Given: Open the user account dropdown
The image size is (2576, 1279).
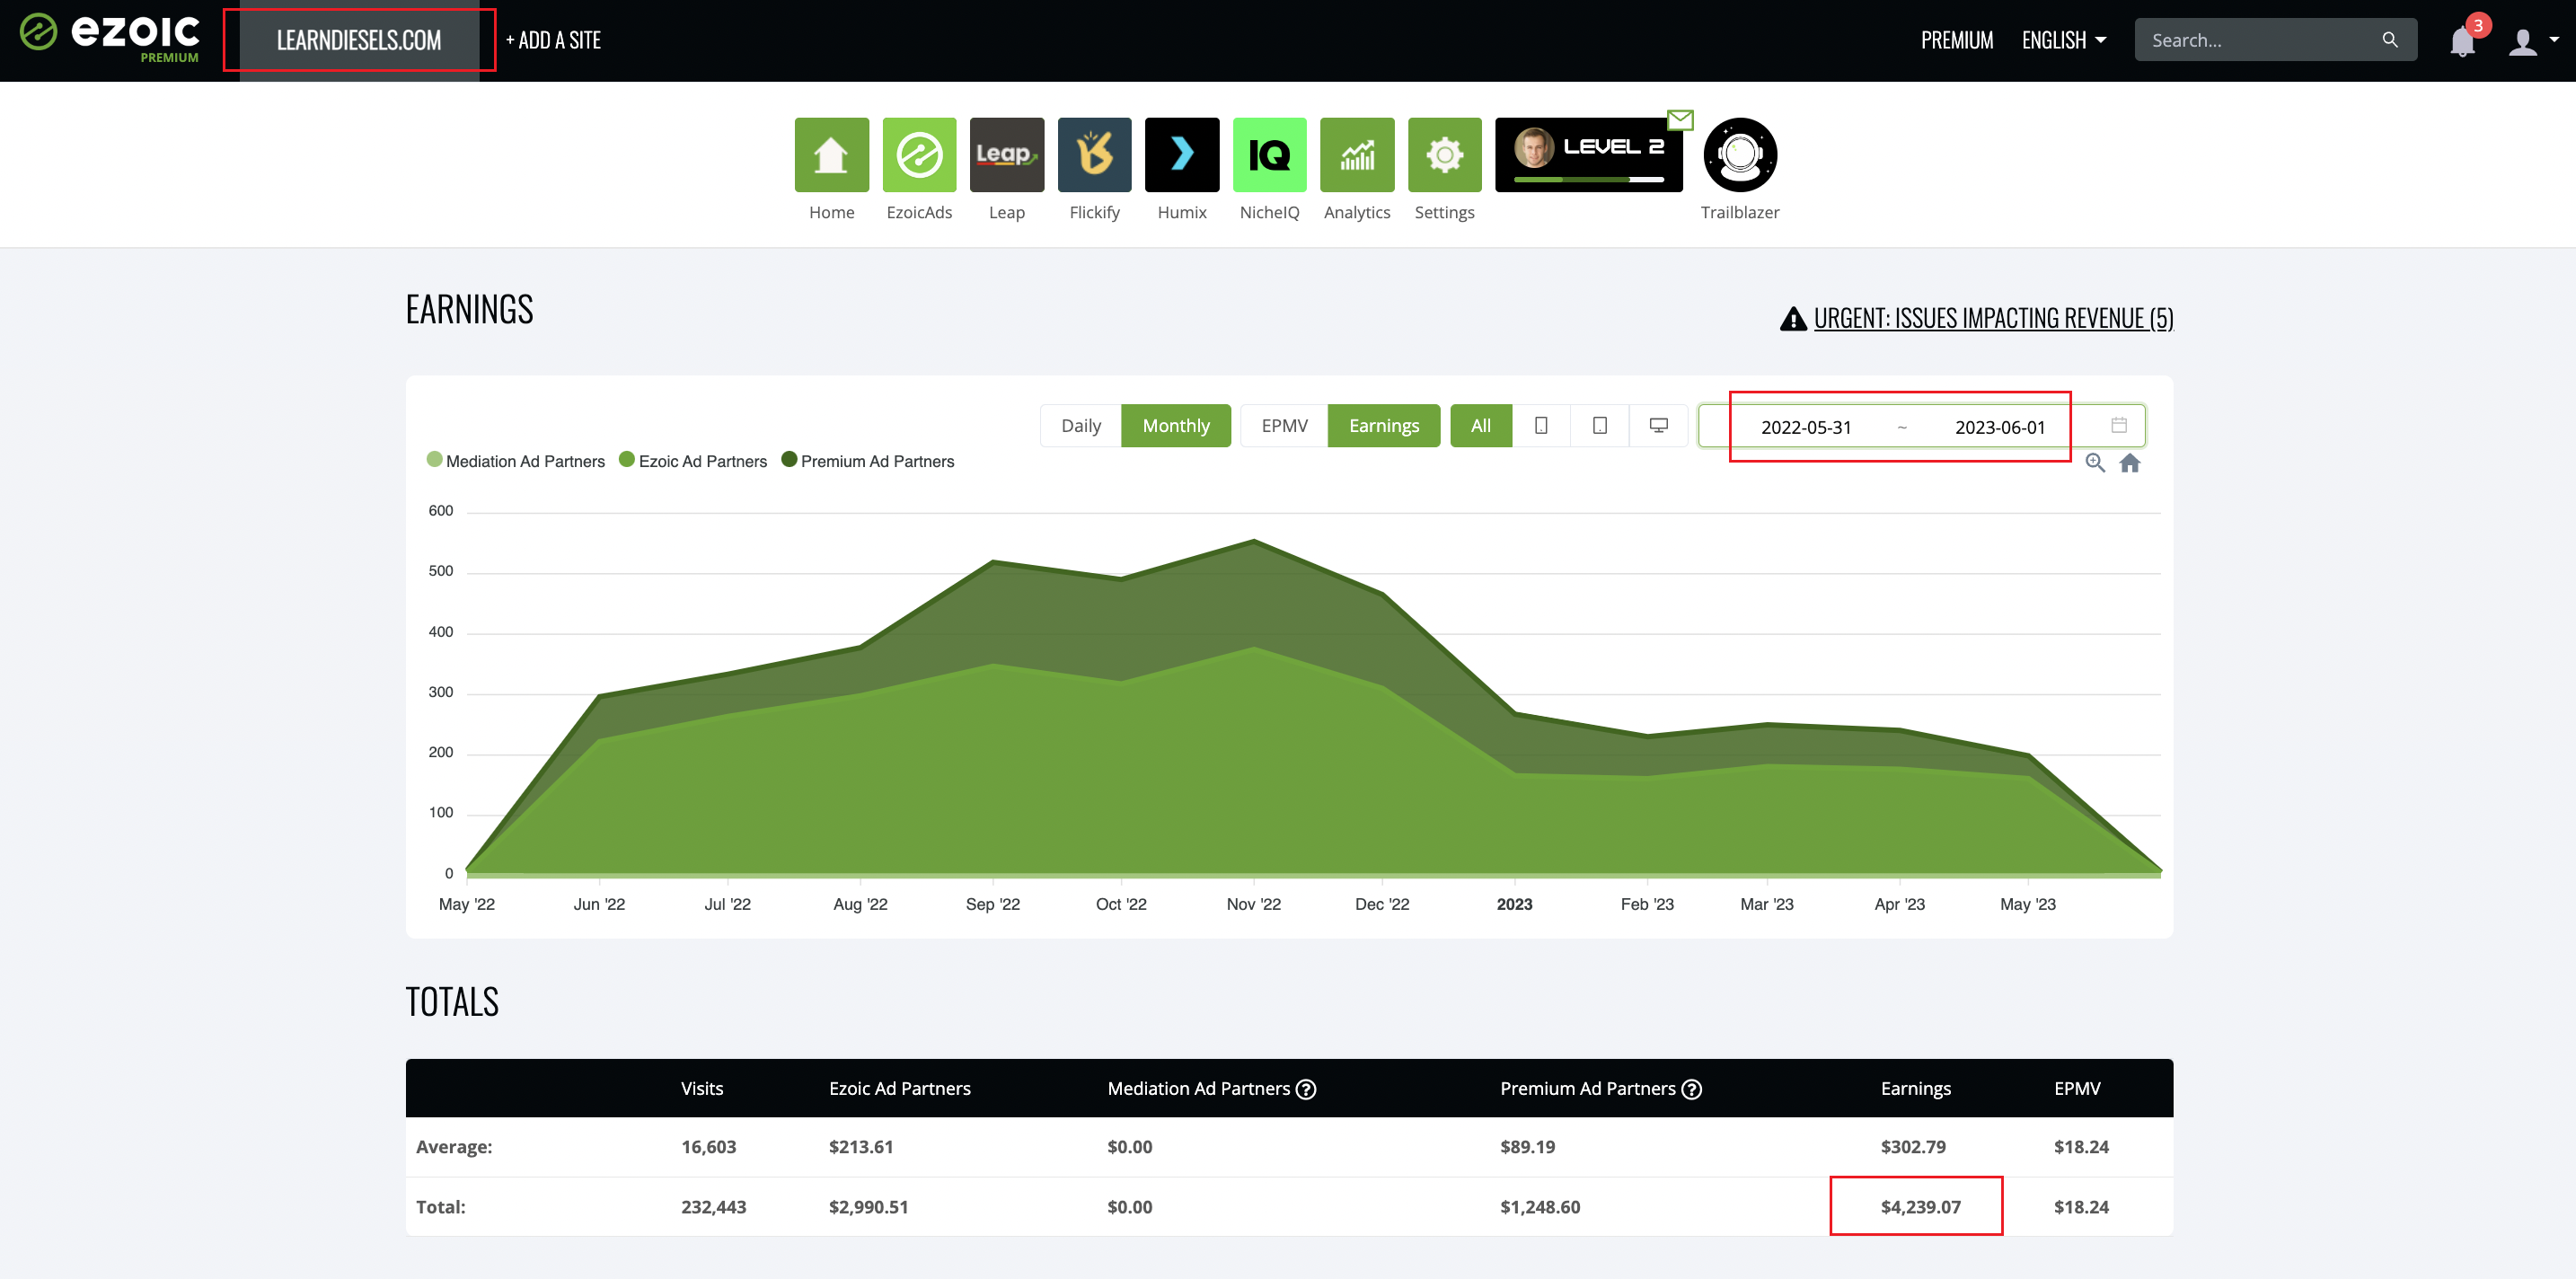Looking at the screenshot, I should coord(2534,41).
